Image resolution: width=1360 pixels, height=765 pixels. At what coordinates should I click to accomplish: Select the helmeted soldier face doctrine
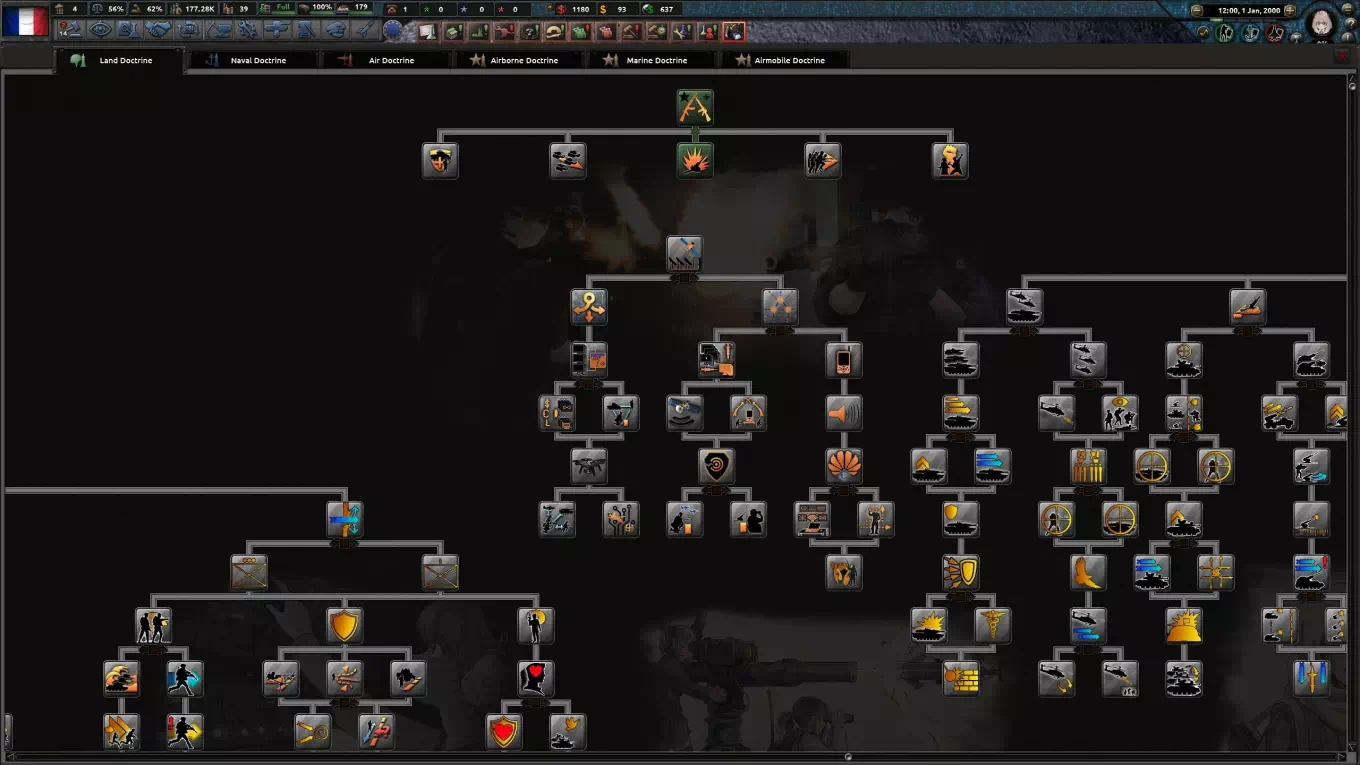[x=440, y=160]
